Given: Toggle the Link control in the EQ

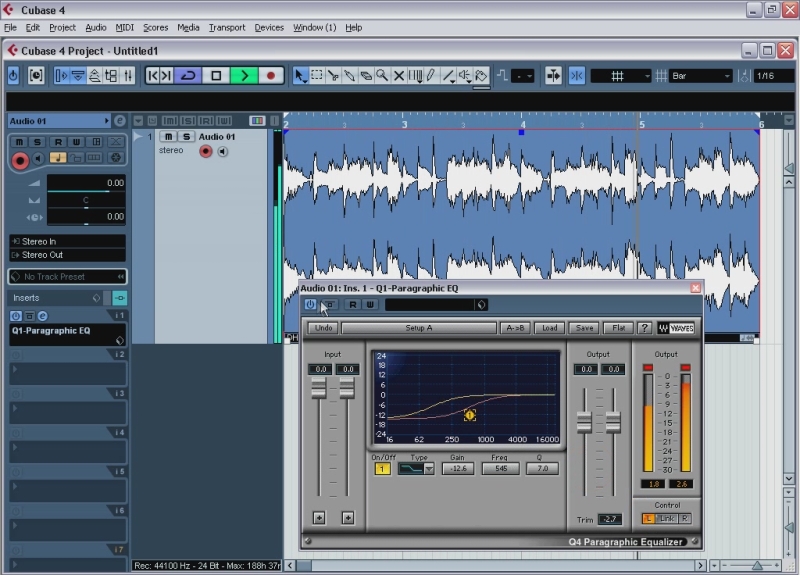Looking at the screenshot, I should pyautogui.click(x=667, y=518).
